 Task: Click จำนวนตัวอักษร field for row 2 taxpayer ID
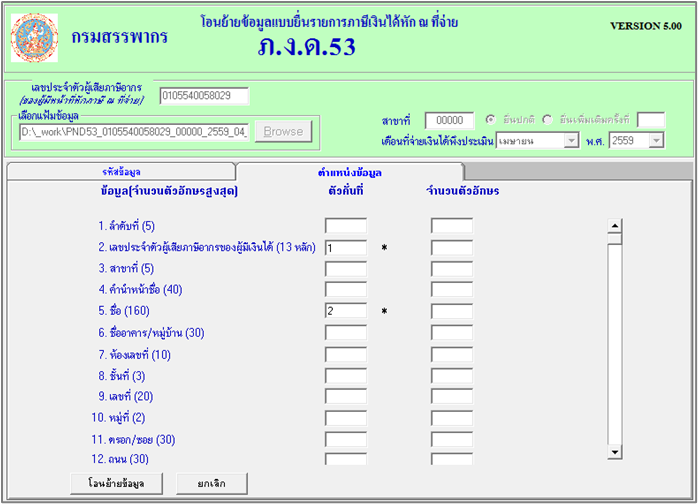click(x=452, y=248)
